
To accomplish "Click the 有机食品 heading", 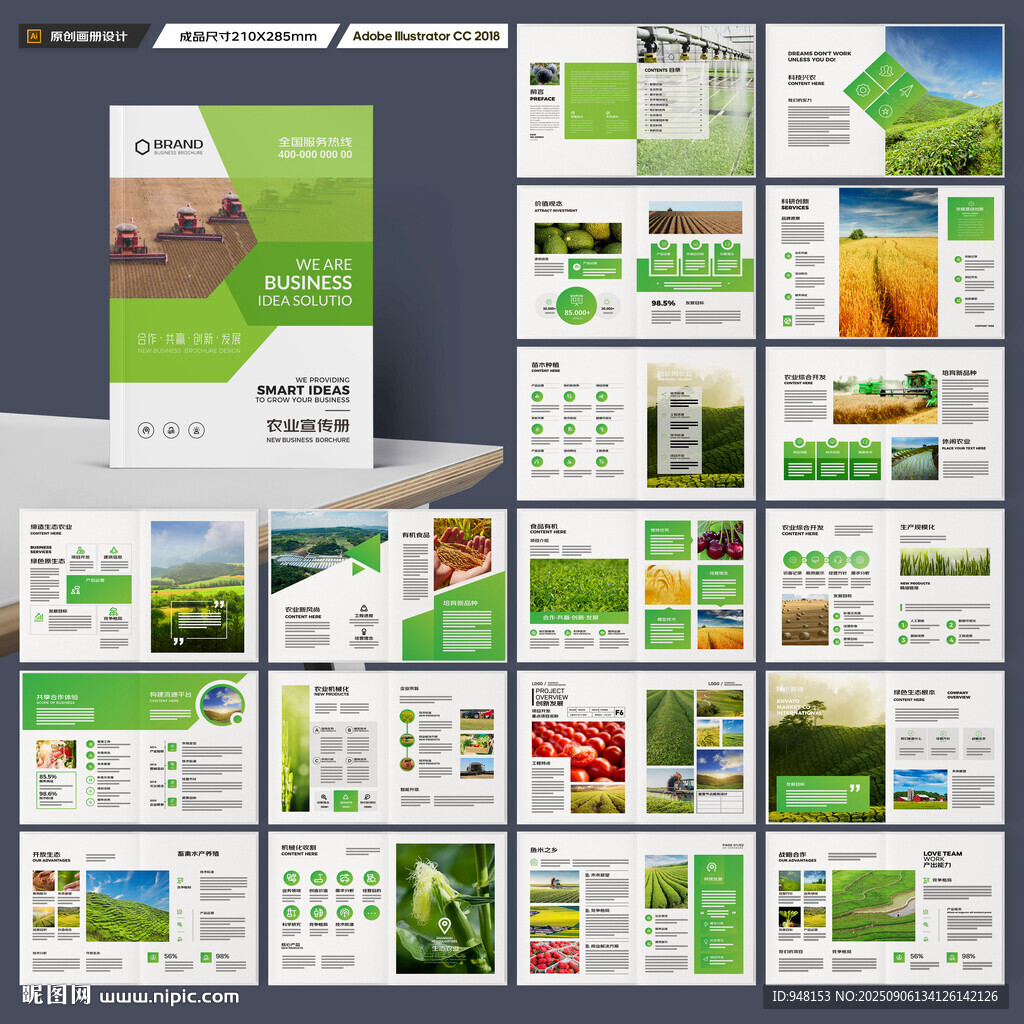I will pos(416,535).
